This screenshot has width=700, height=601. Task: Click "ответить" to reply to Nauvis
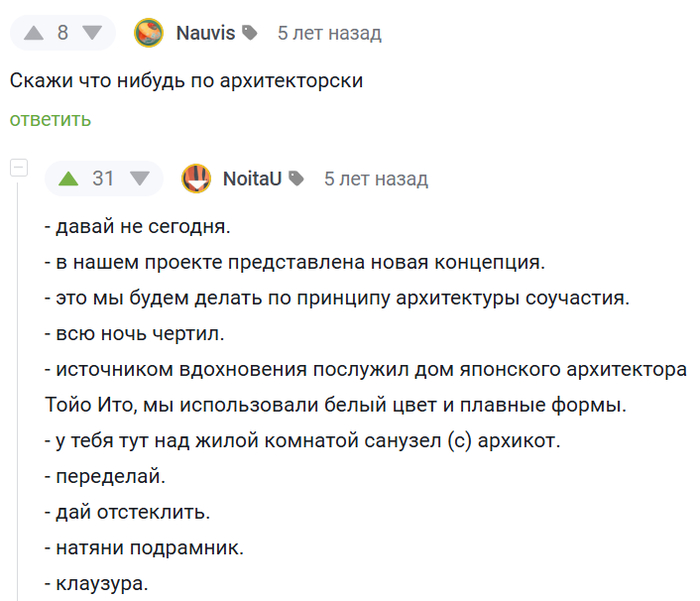pyautogui.click(x=50, y=120)
